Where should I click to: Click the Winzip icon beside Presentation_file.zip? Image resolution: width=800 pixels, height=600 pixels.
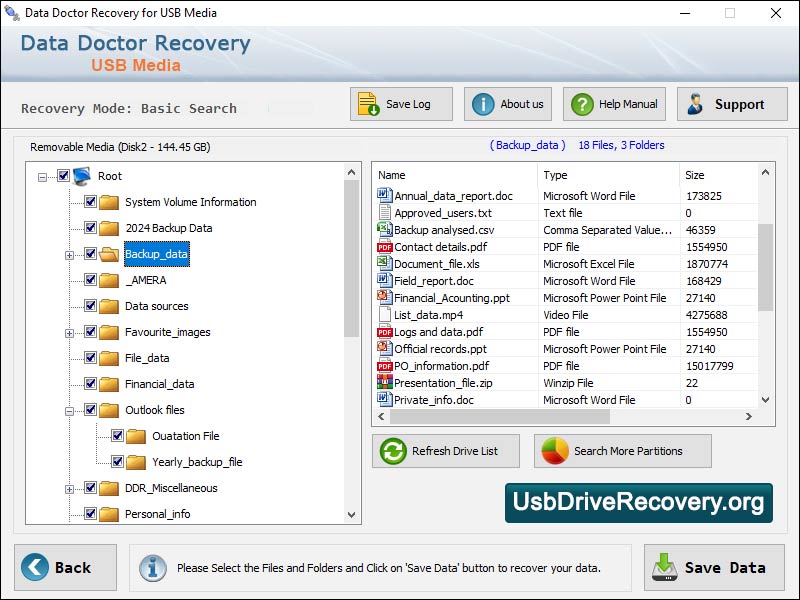click(385, 382)
